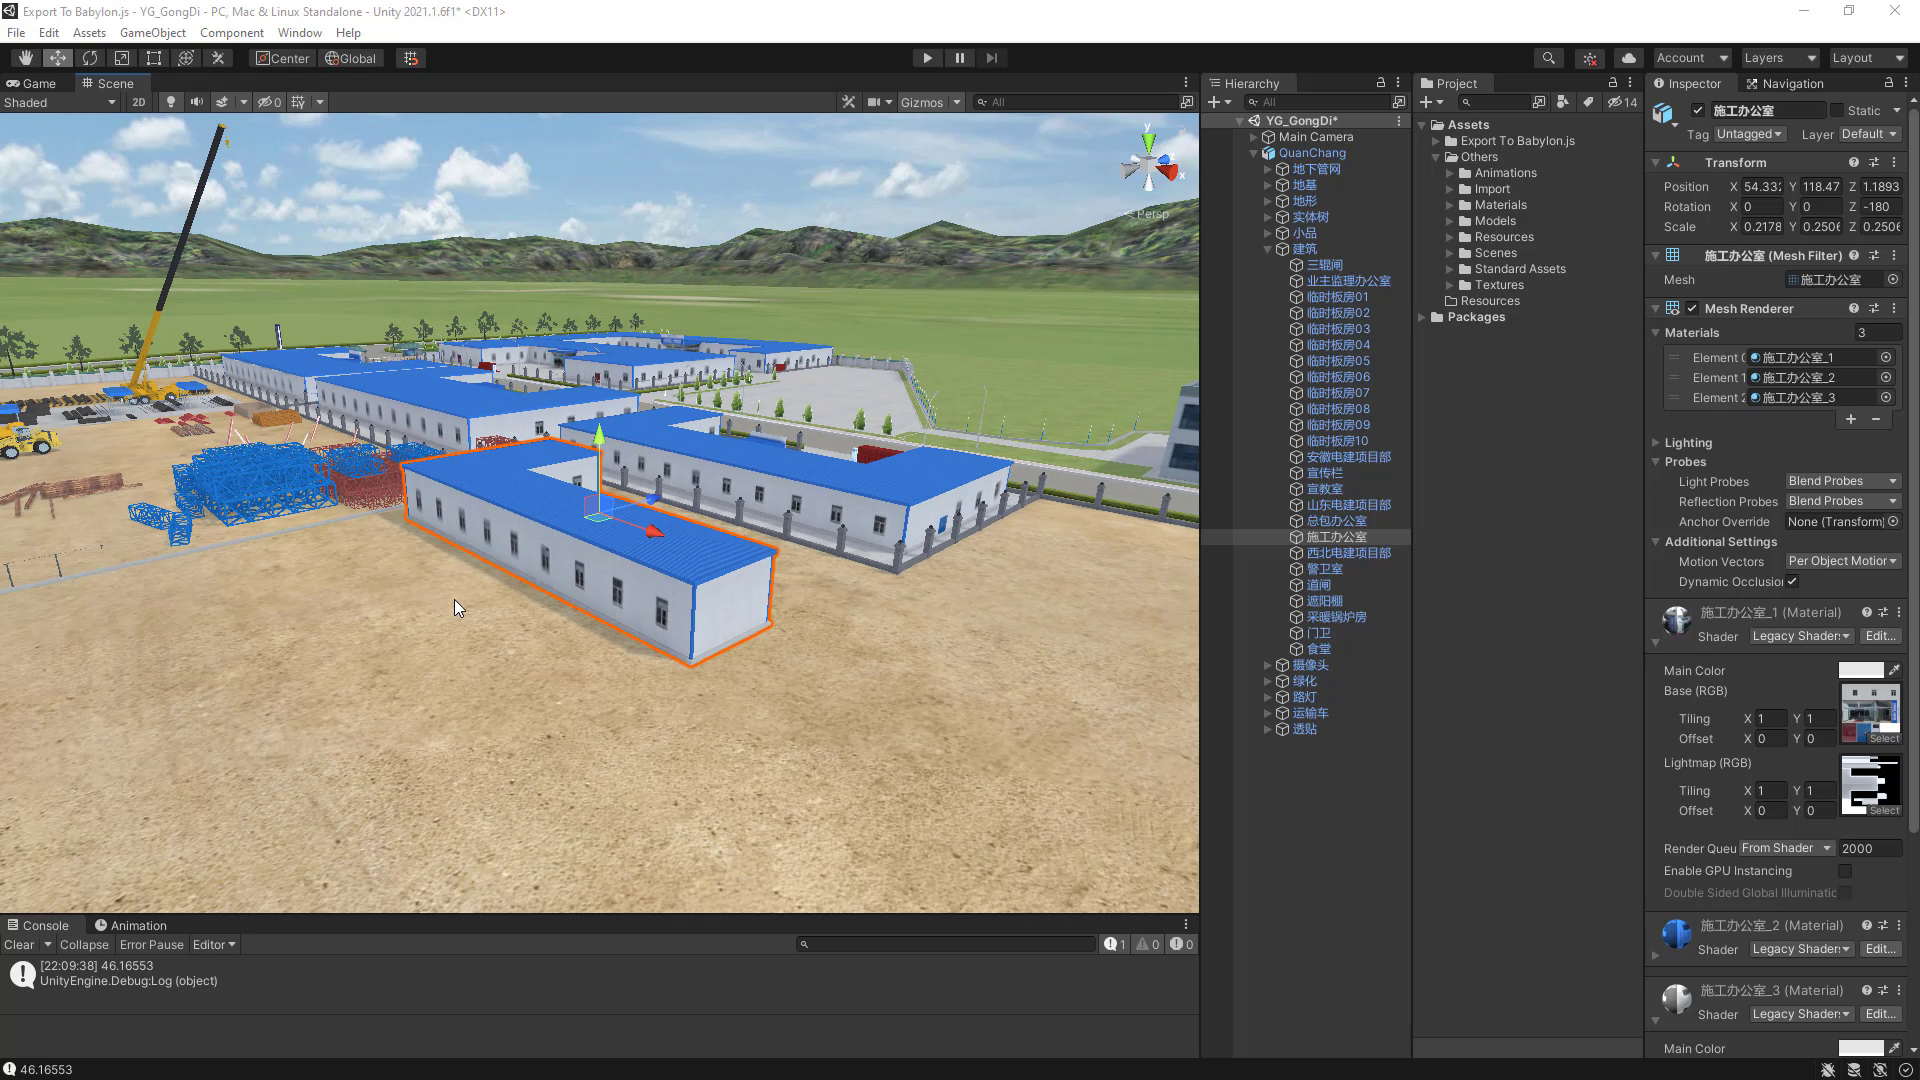Click the console Clear button
The width and height of the screenshot is (1920, 1080).
pos(19,945)
